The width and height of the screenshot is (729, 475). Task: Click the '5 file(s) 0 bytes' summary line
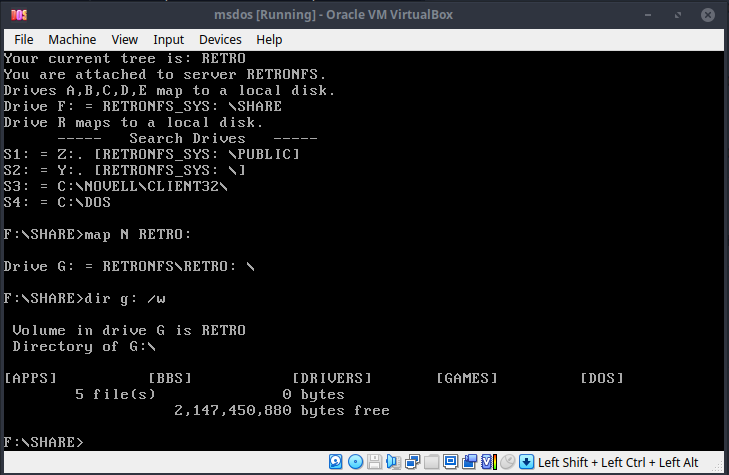click(210, 395)
